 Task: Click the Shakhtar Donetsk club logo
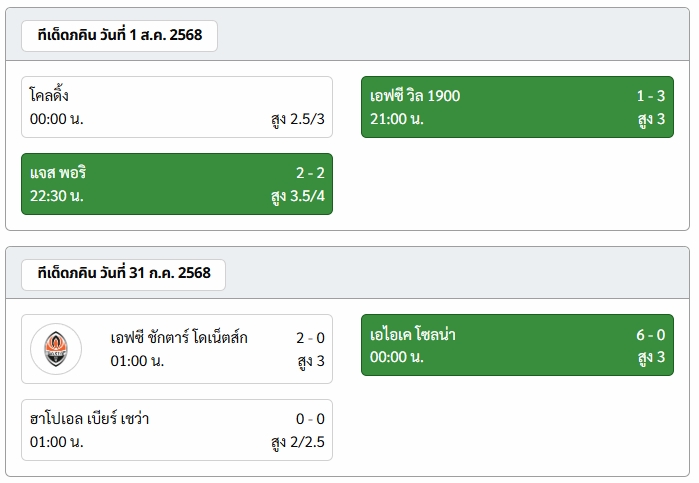tap(56, 349)
